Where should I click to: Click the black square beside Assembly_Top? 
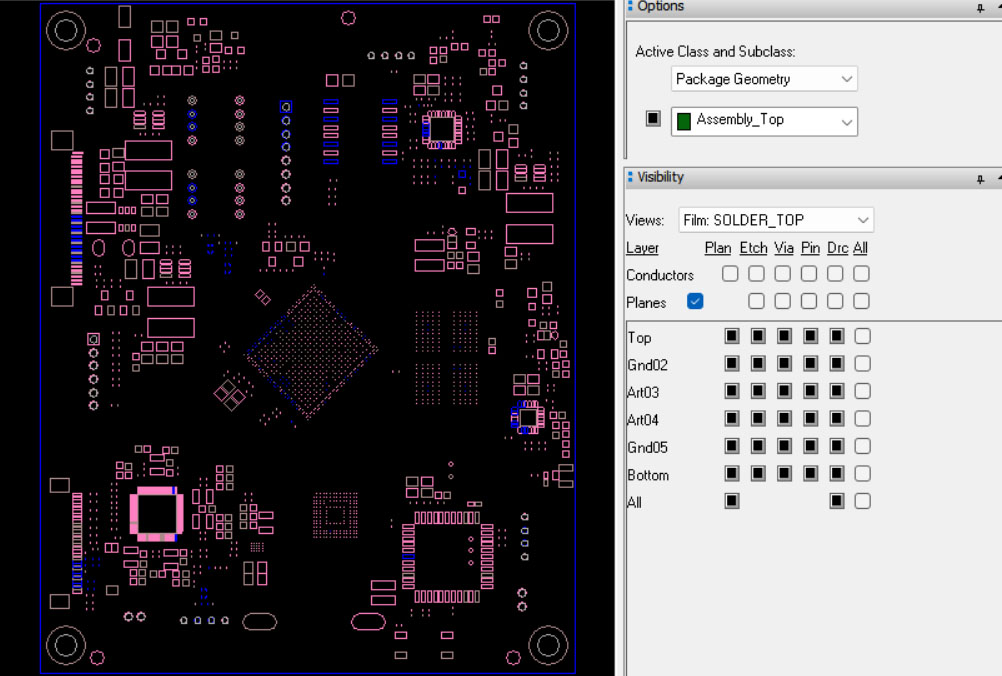tap(653, 119)
